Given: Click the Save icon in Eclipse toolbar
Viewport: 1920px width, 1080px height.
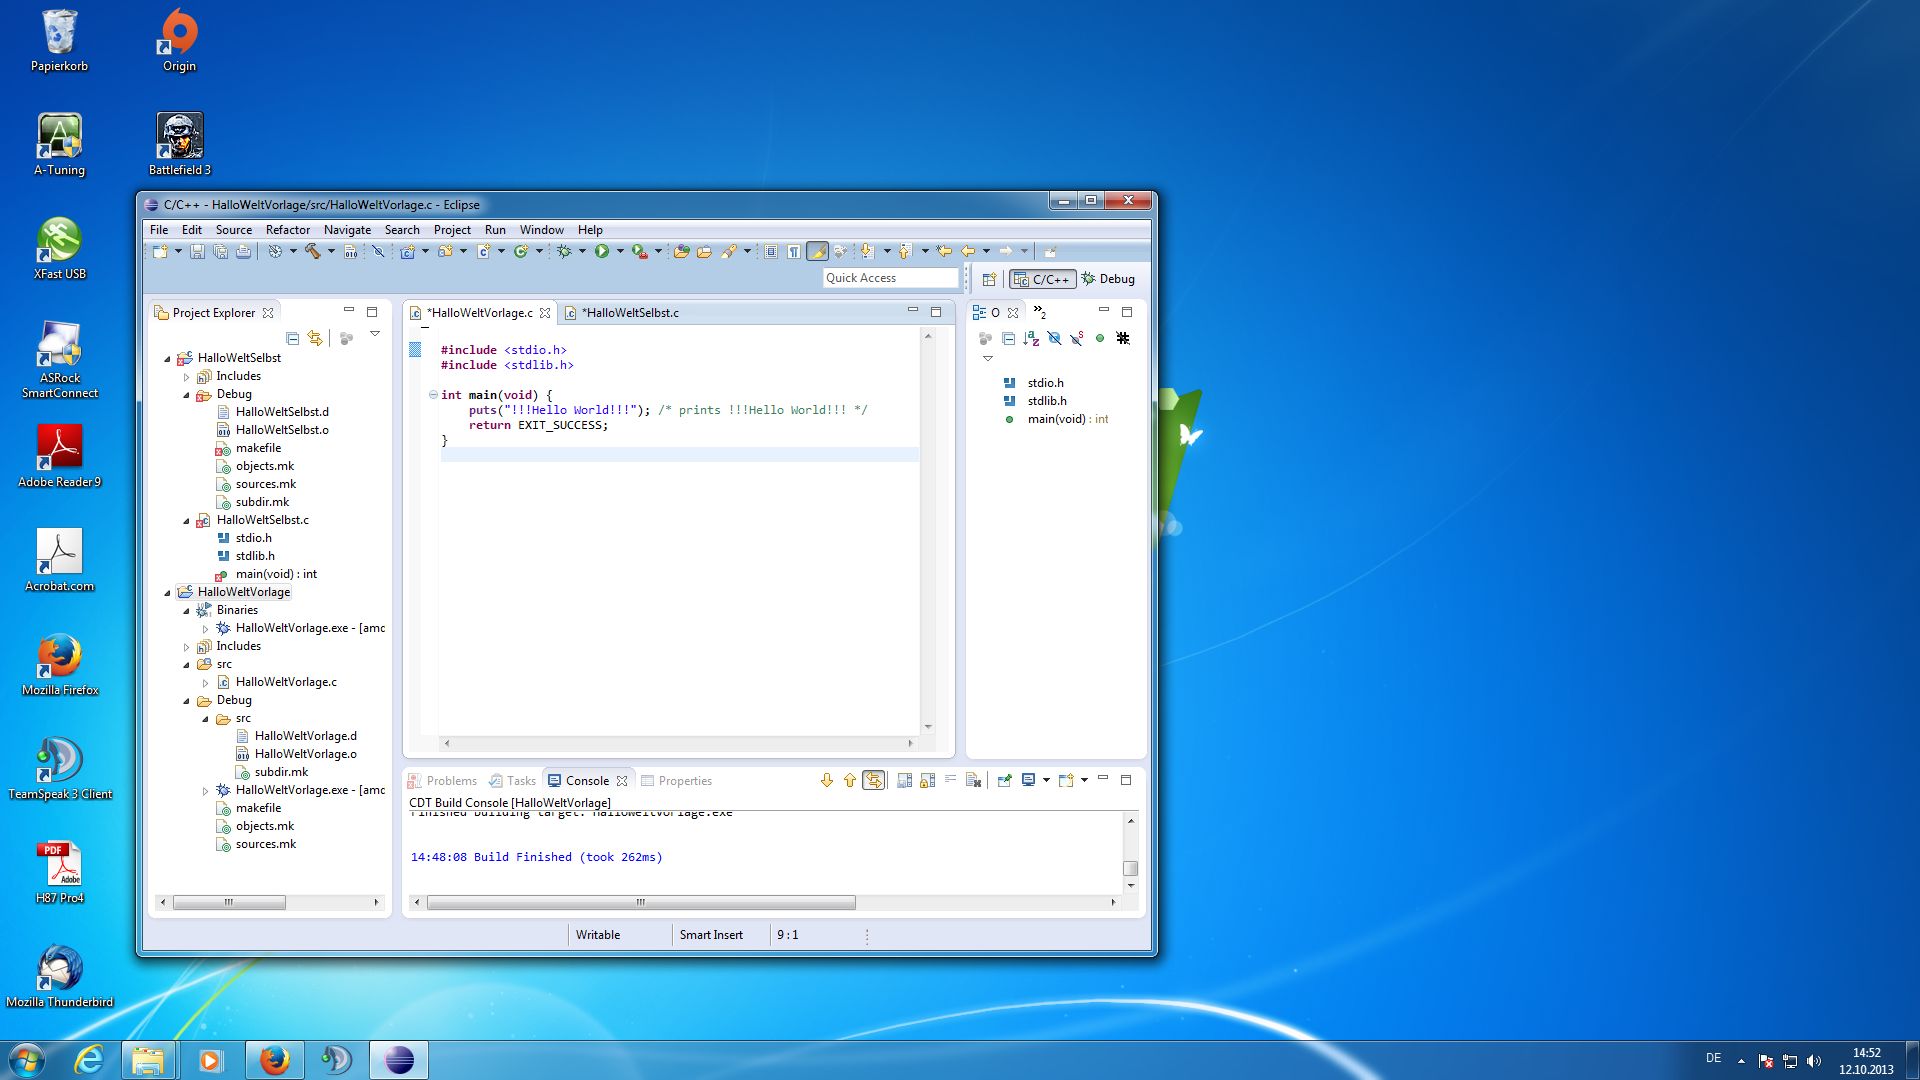Looking at the screenshot, I should click(197, 252).
